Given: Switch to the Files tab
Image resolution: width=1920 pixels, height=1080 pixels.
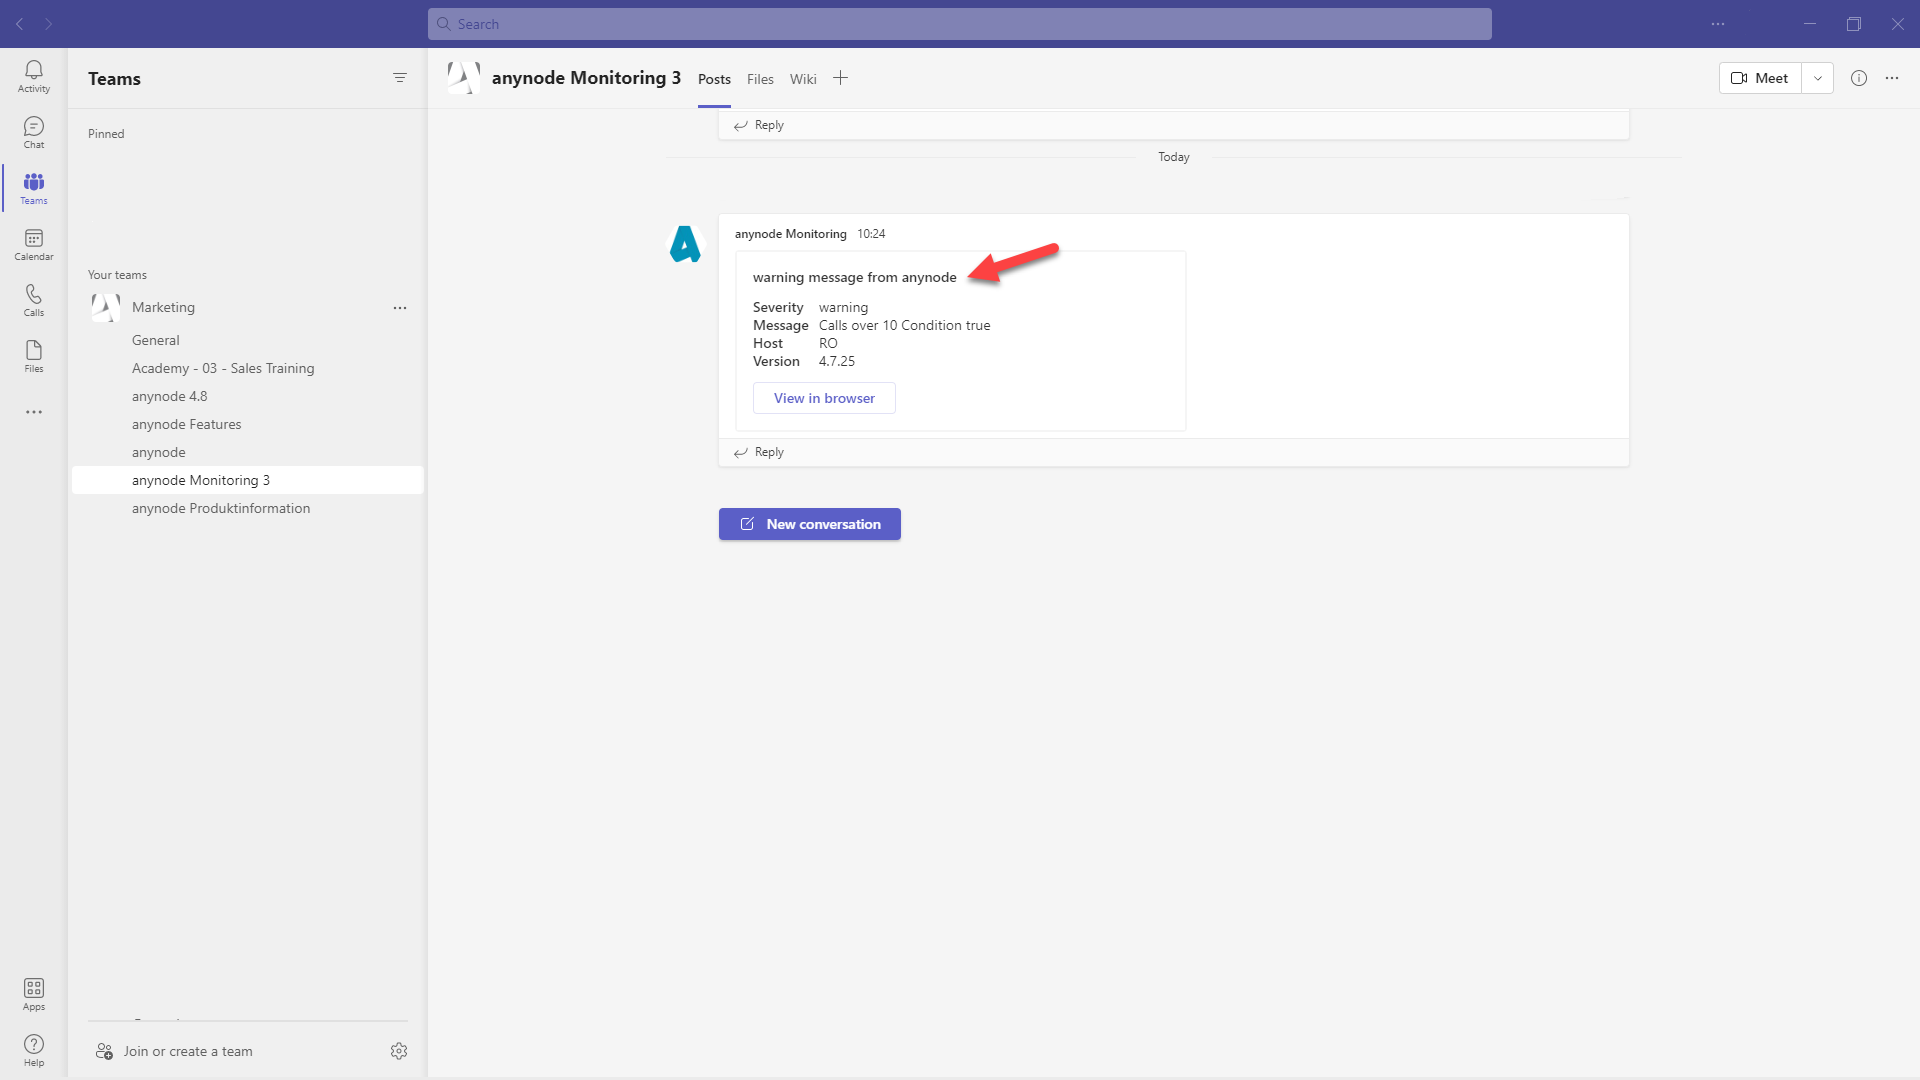Looking at the screenshot, I should (760, 79).
